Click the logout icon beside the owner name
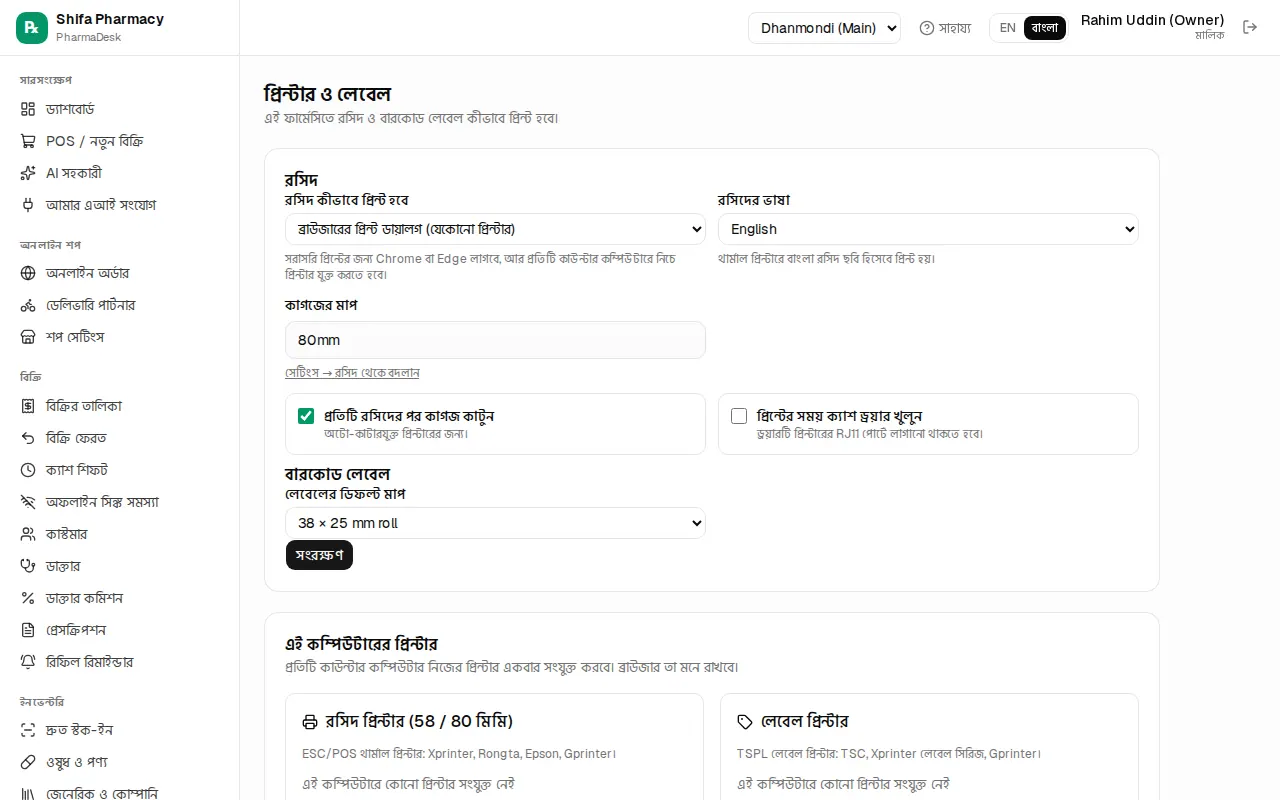 tap(1250, 27)
